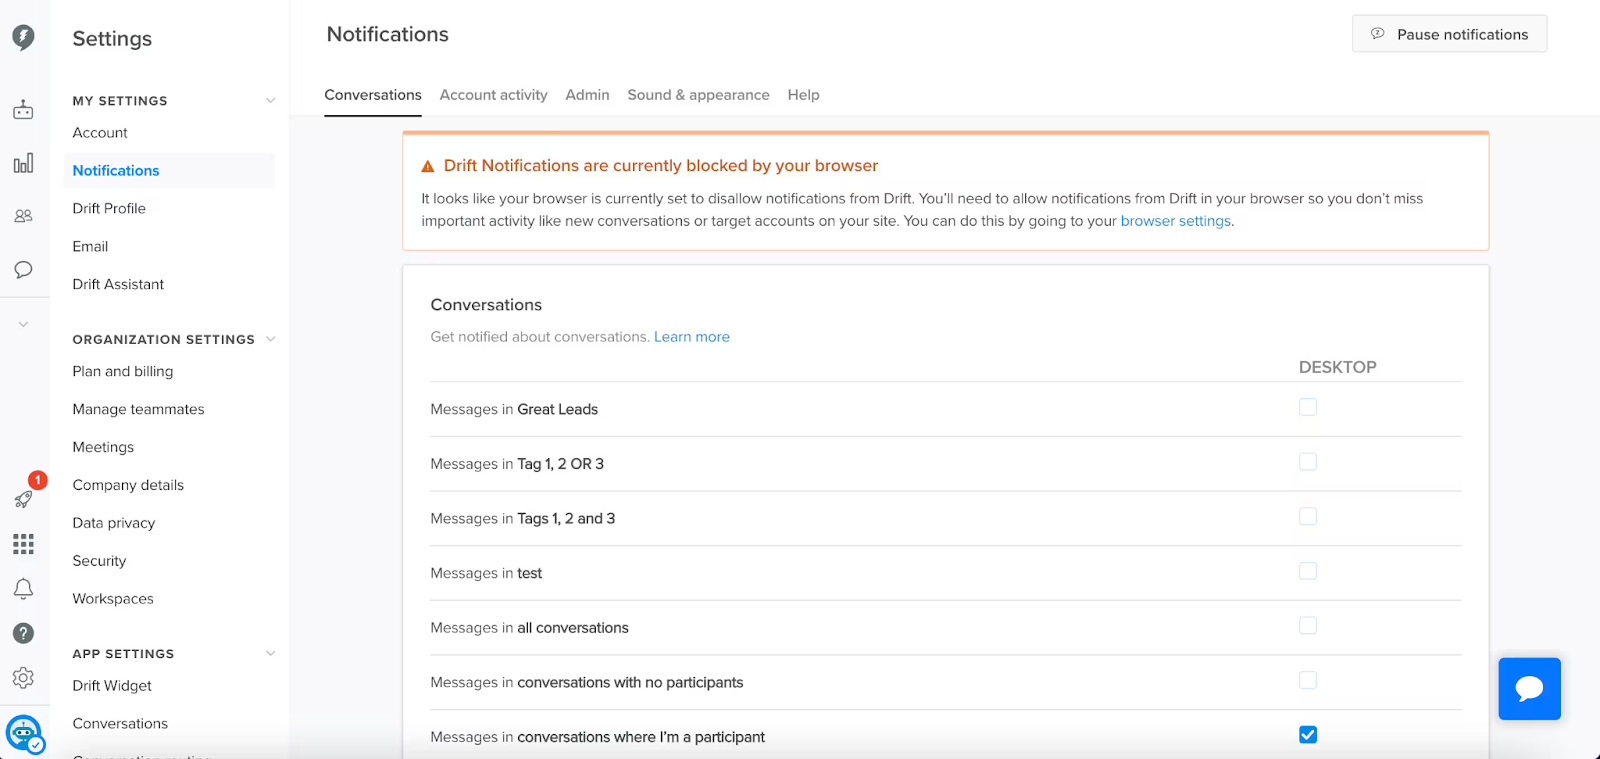Switch to the Admin tab
The image size is (1600, 759).
coord(587,95)
